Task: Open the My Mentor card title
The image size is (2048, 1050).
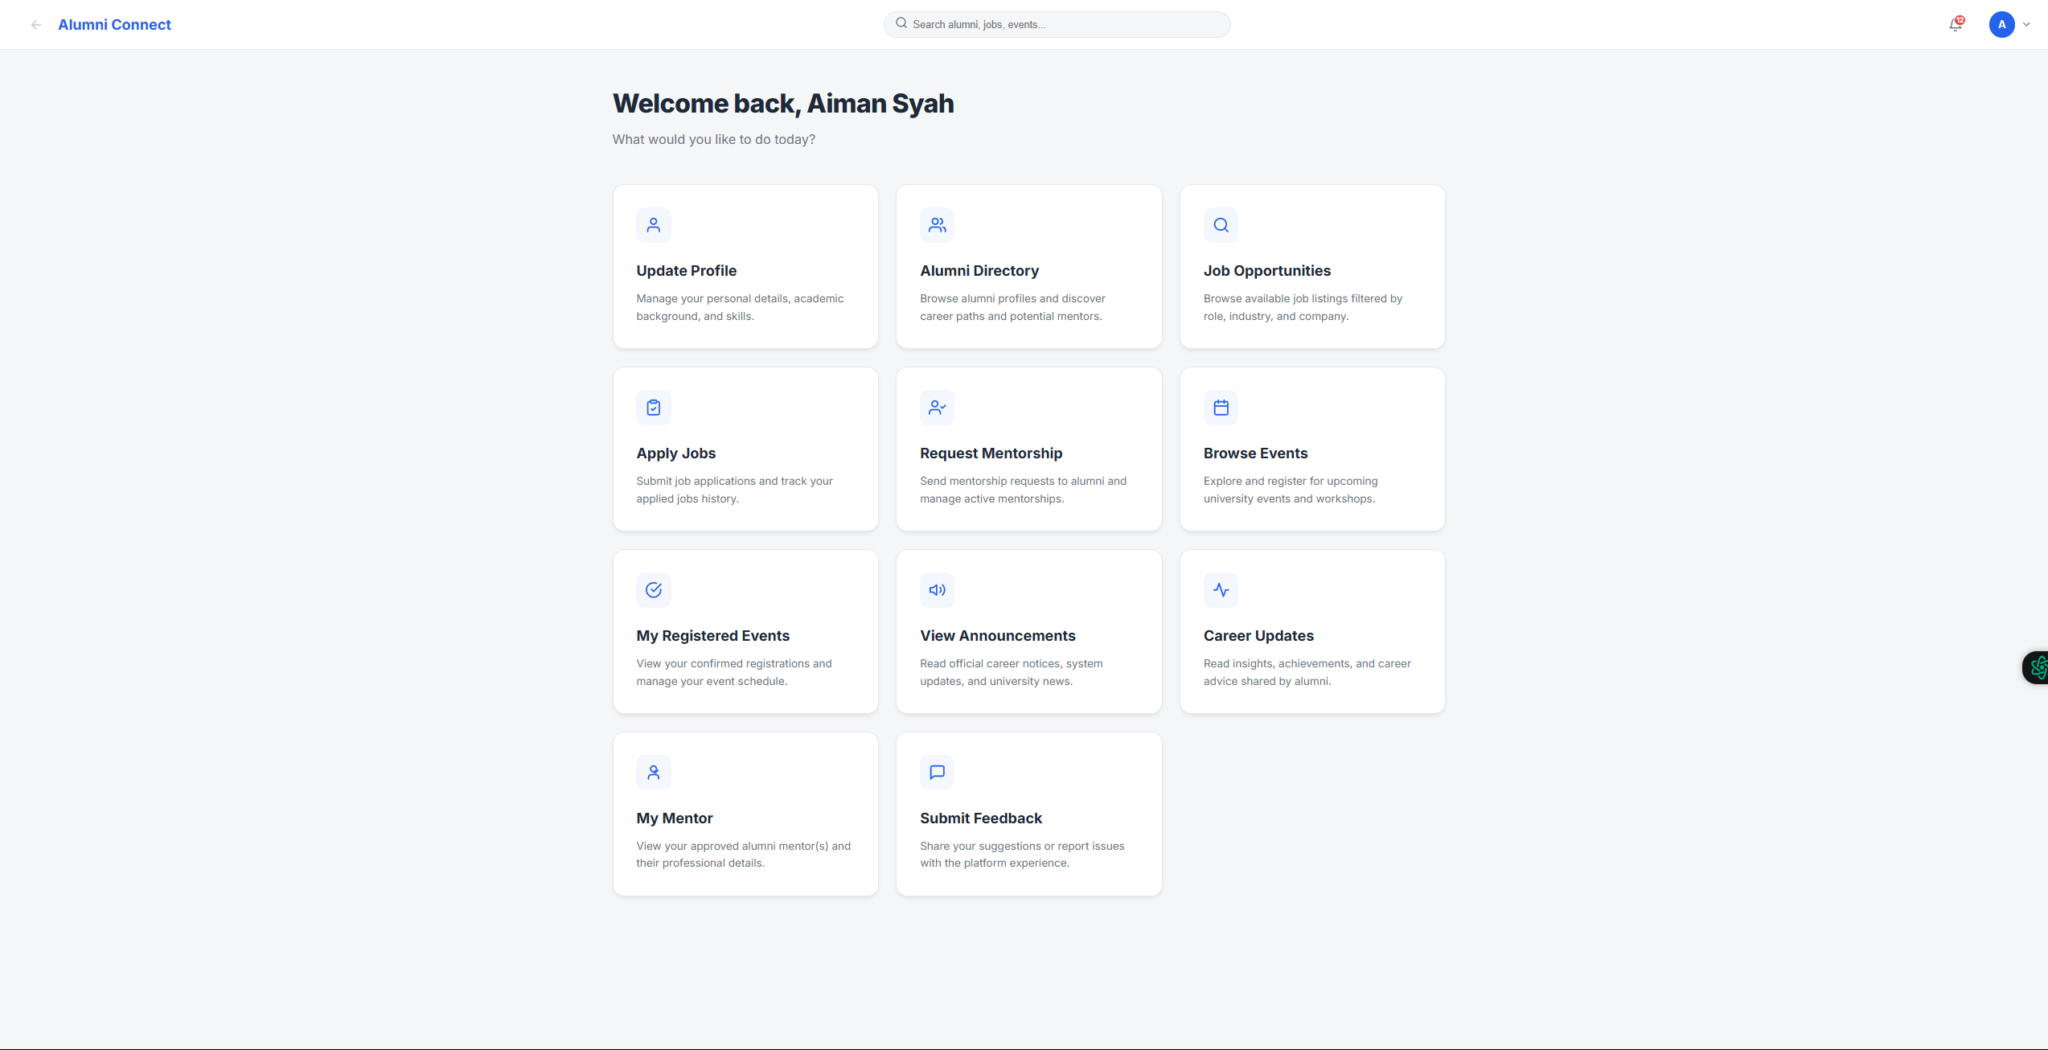Action: (674, 818)
